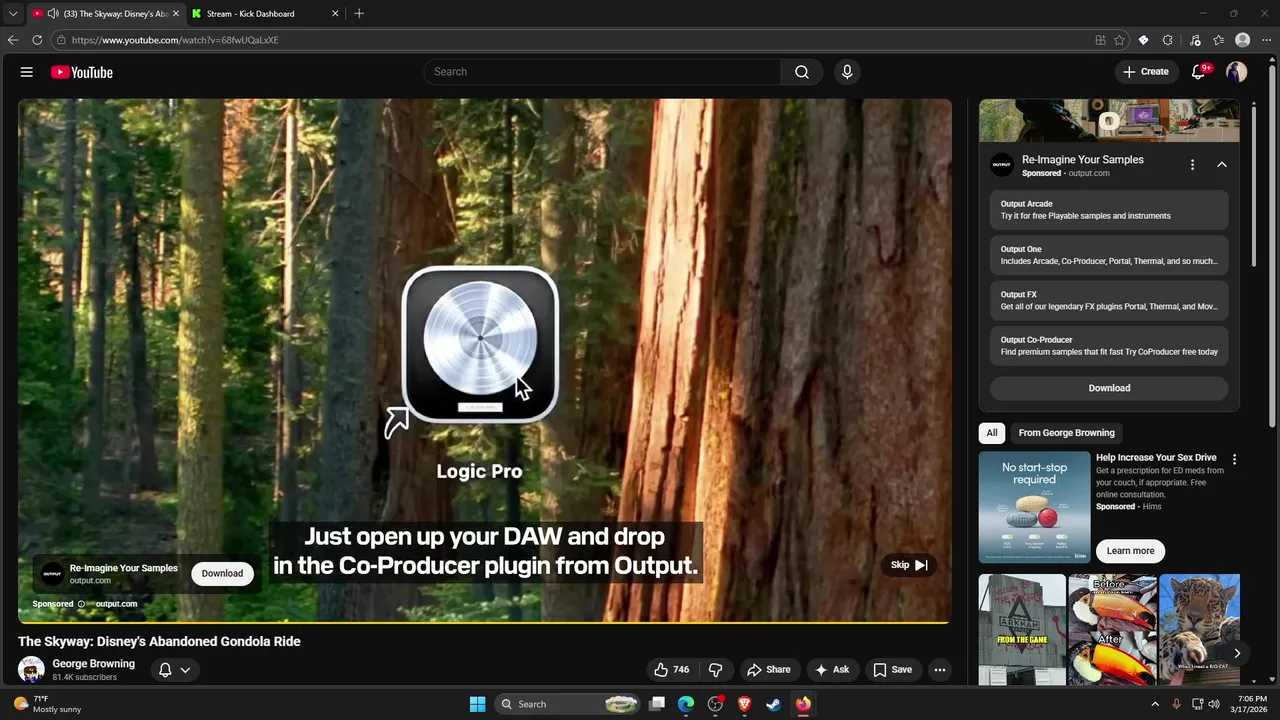
Task: Open the Output Arcade ad card
Action: click(1109, 210)
